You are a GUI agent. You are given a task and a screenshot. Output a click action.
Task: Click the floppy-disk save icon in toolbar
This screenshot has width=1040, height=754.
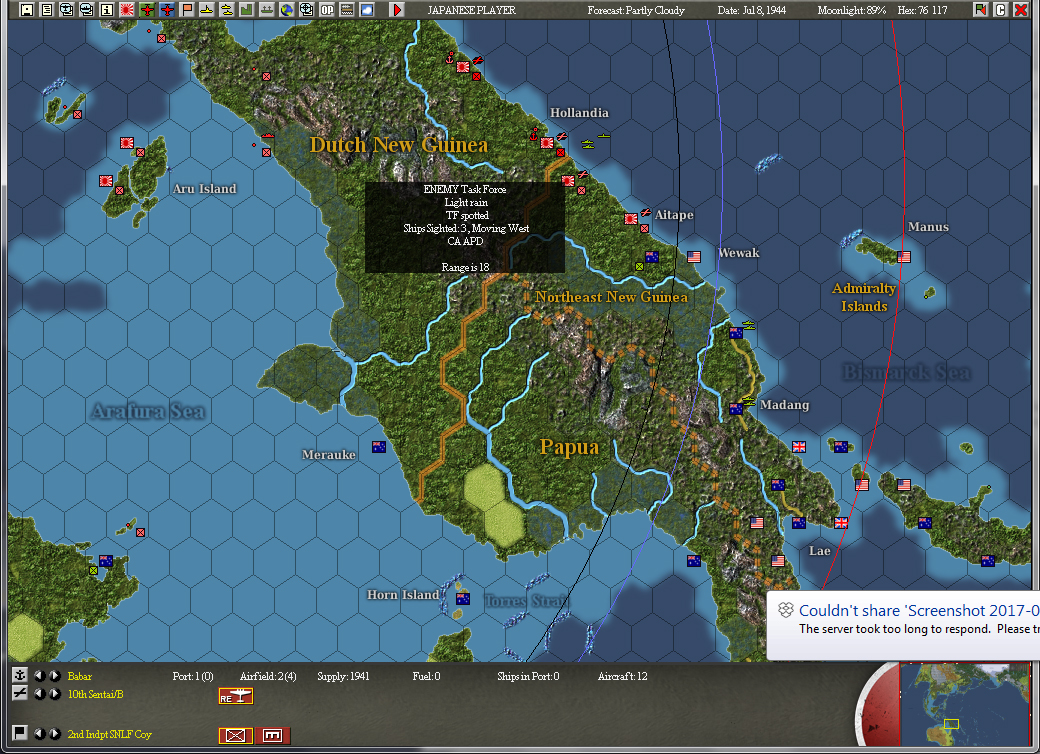pos(27,9)
